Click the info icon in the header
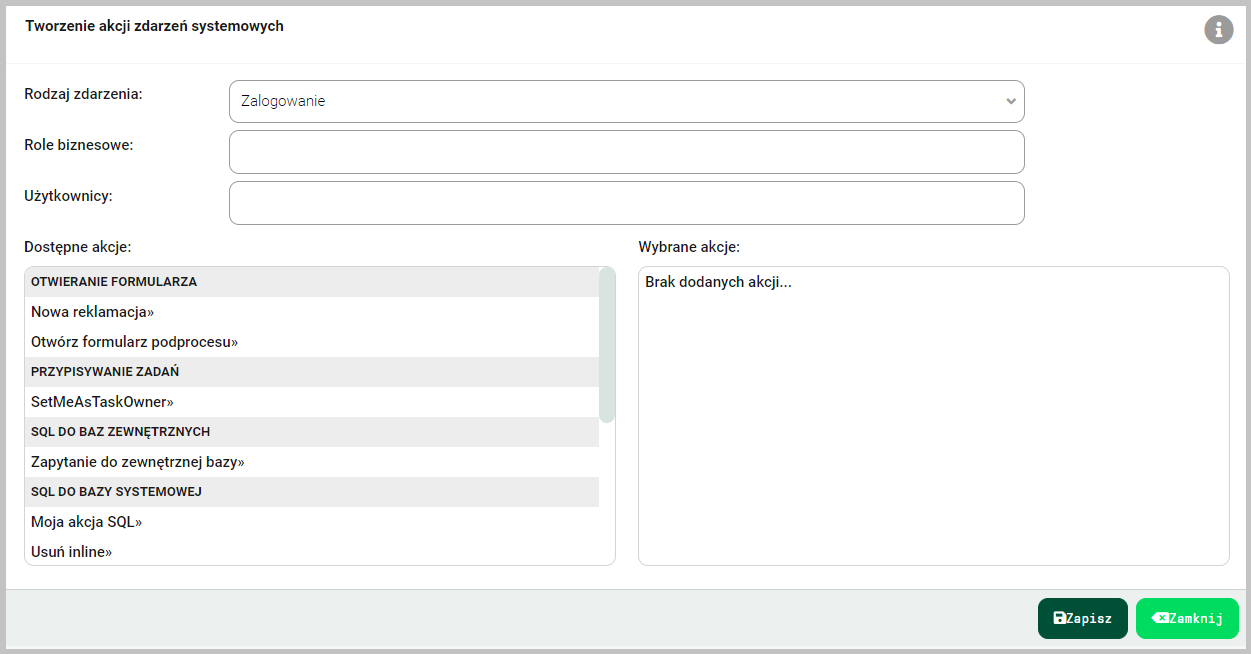The image size is (1251, 654). tap(1218, 30)
